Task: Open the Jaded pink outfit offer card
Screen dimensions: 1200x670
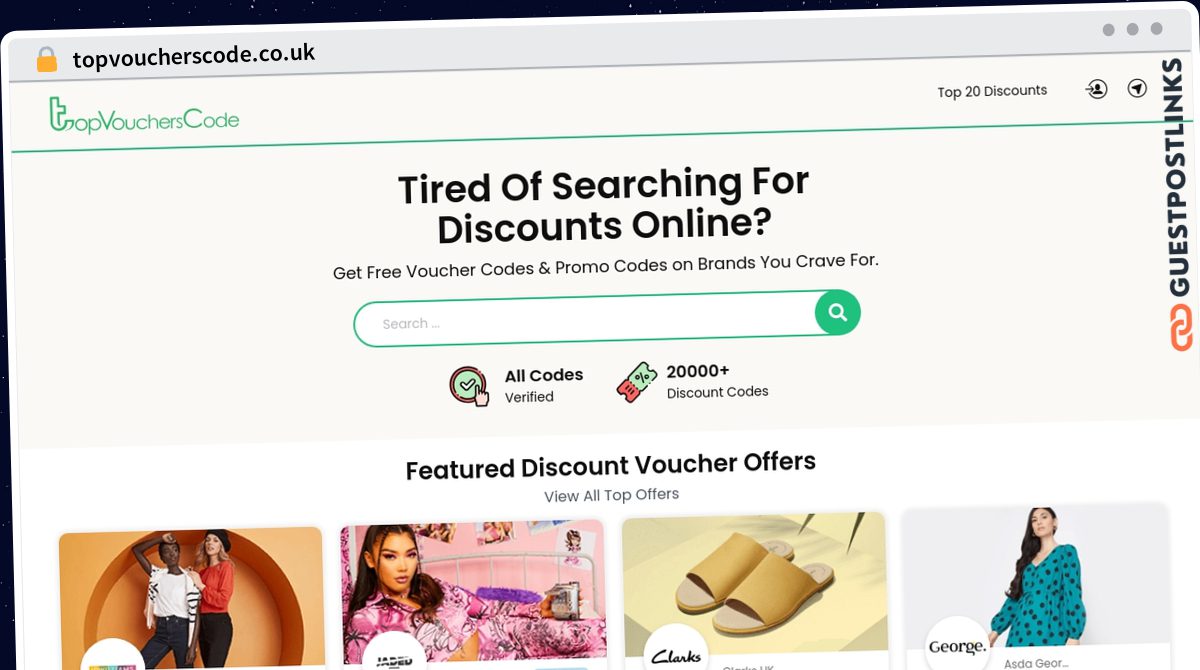Action: pos(473,595)
